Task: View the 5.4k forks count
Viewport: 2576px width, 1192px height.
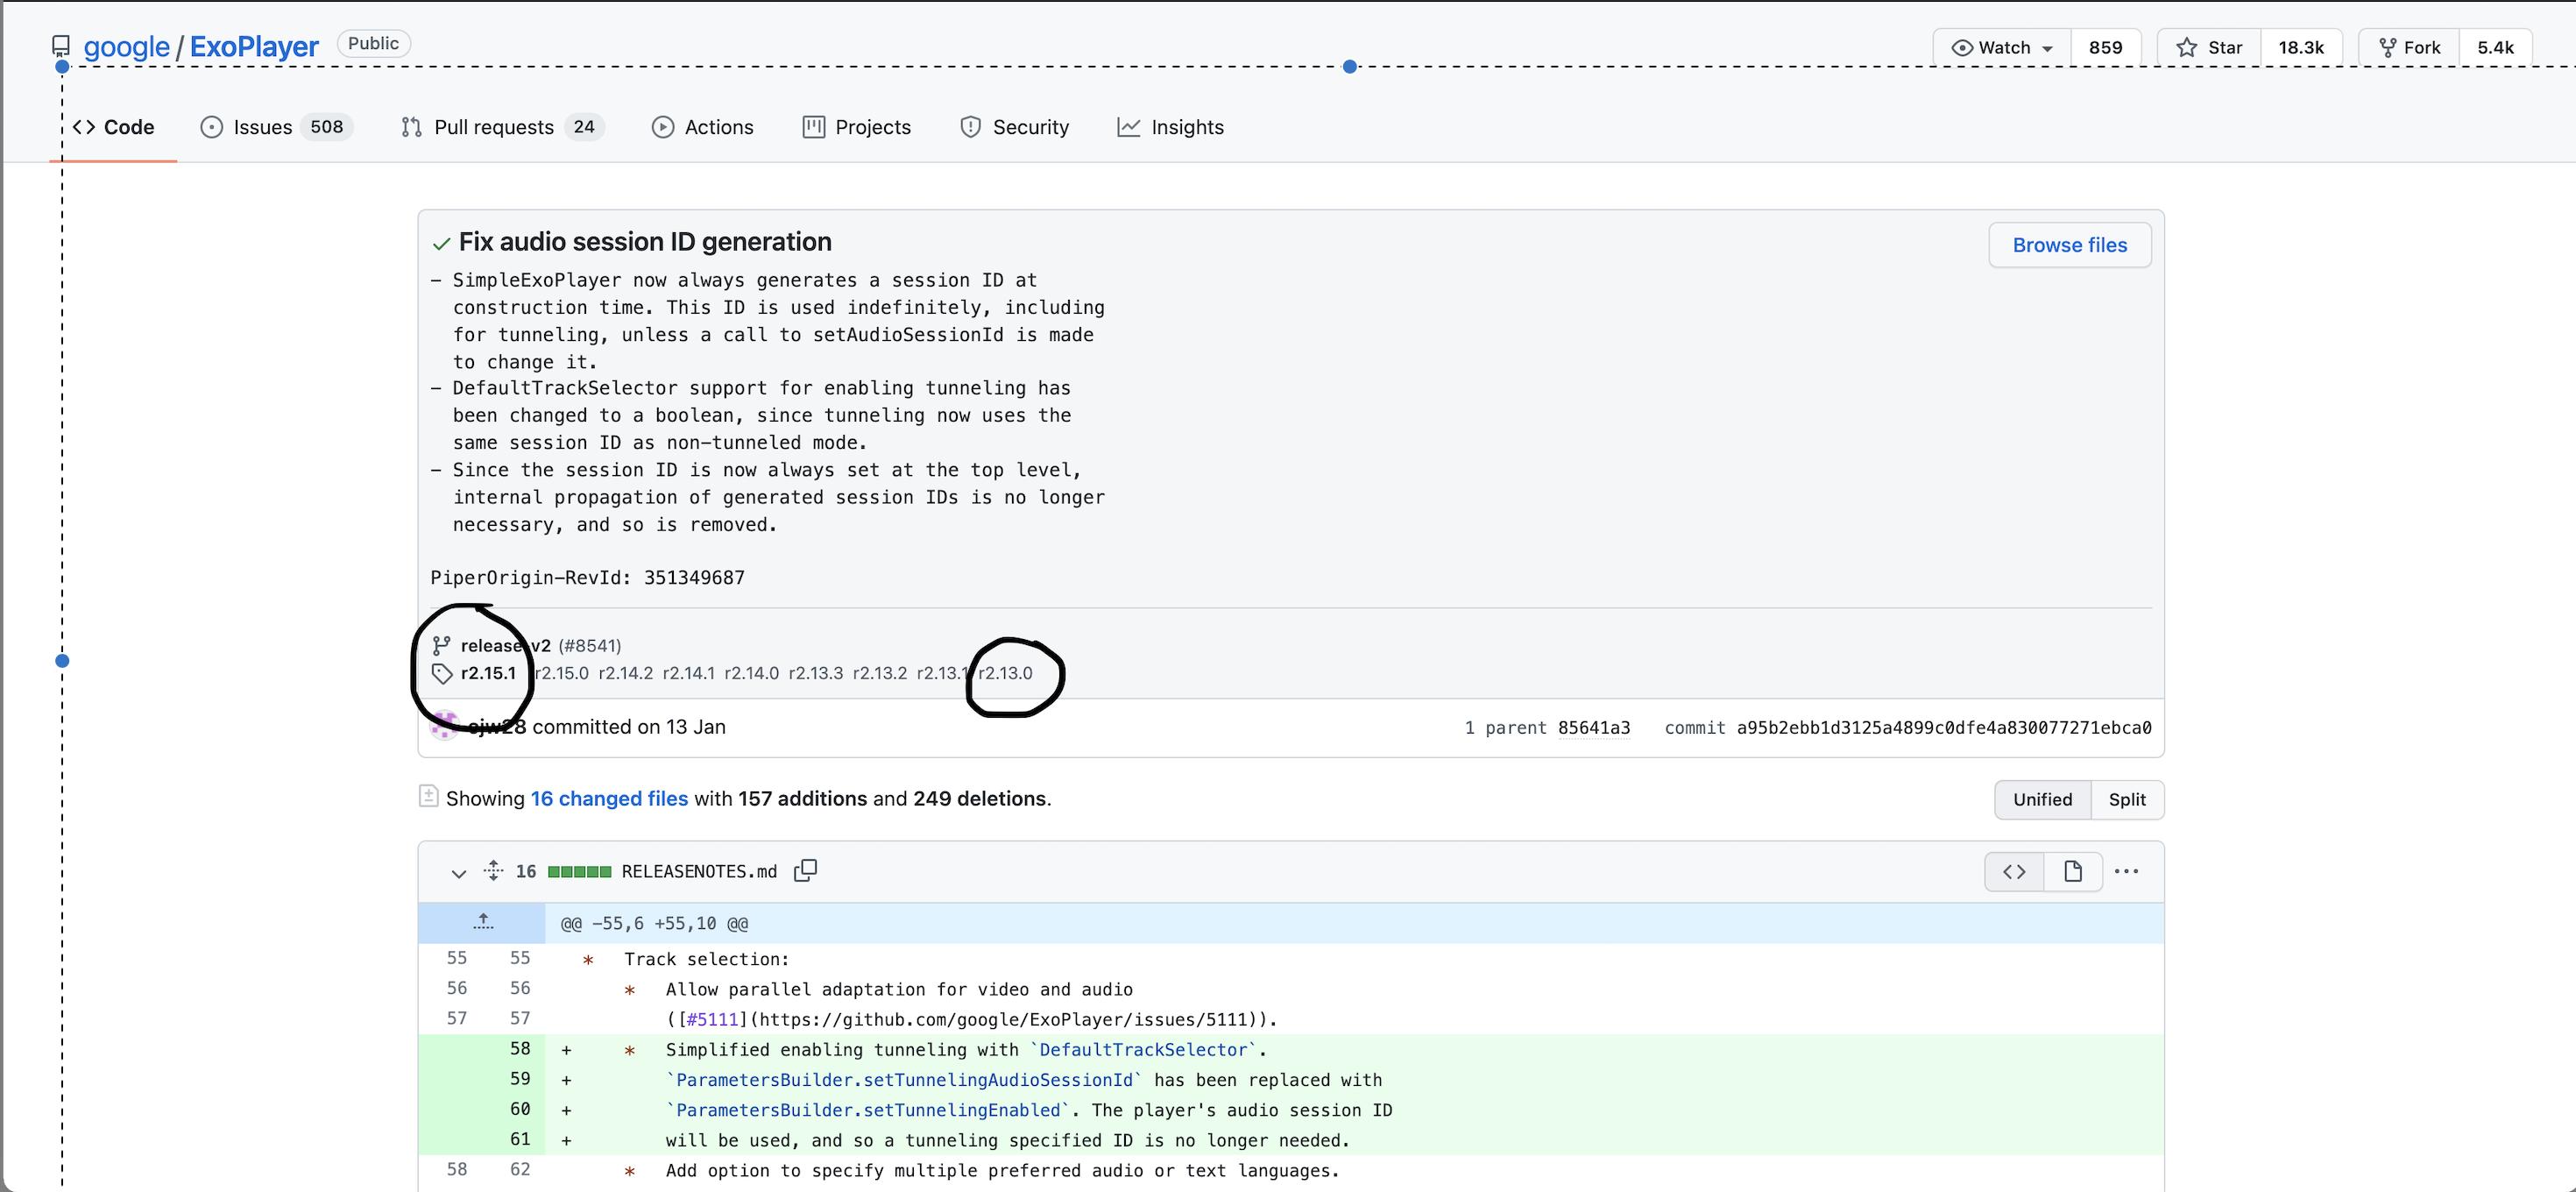Action: [2495, 47]
